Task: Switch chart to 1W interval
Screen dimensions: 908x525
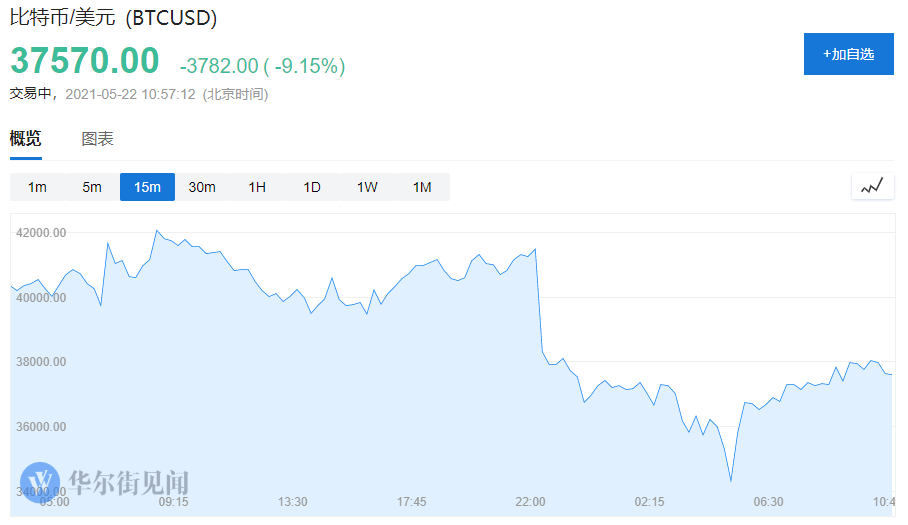Action: pyautogui.click(x=367, y=187)
